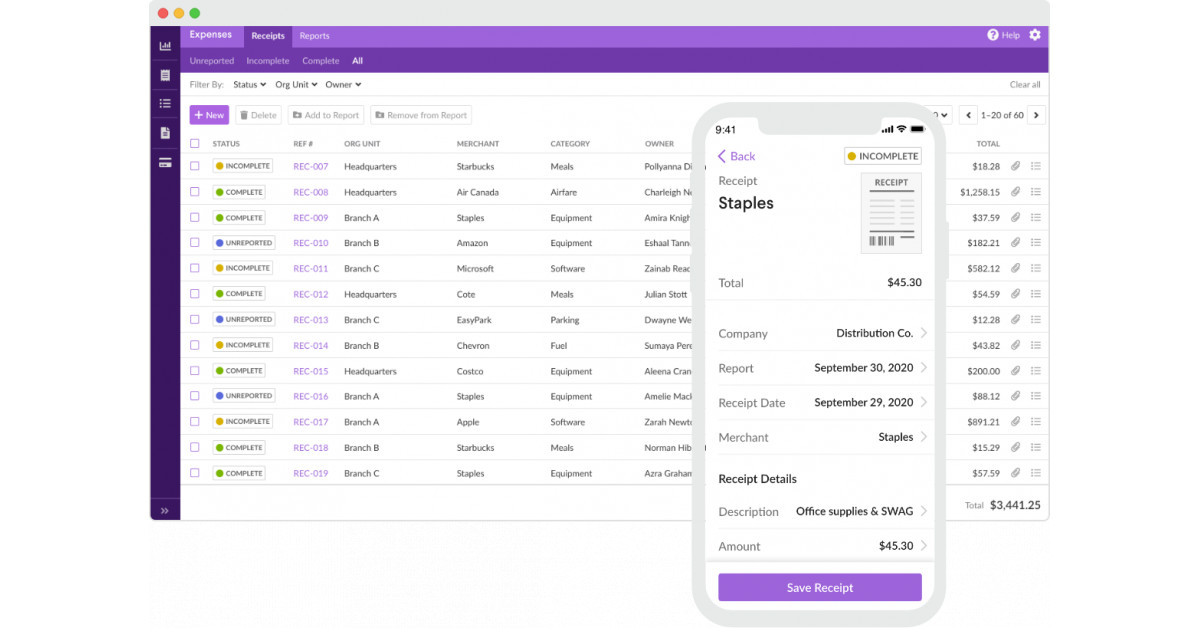Tap Save Receipt on the phone

pos(820,587)
